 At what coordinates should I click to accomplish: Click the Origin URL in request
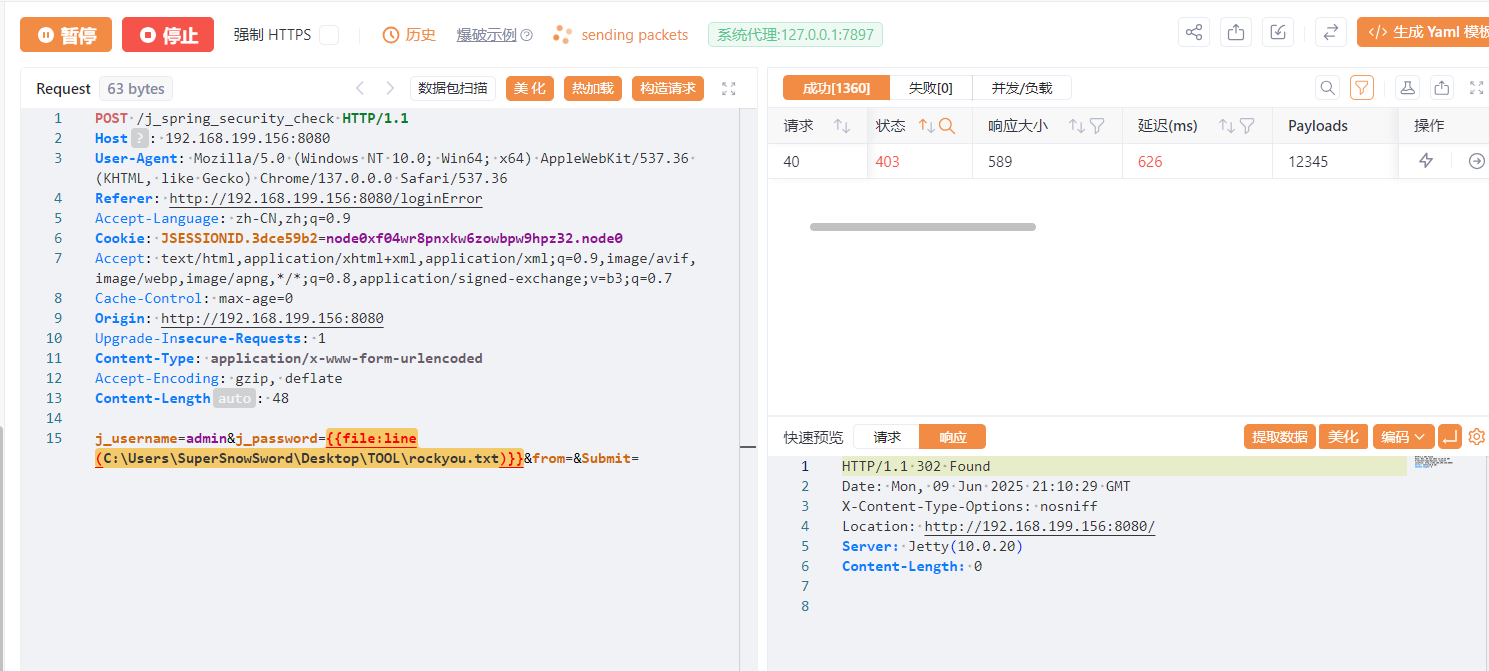tap(272, 318)
